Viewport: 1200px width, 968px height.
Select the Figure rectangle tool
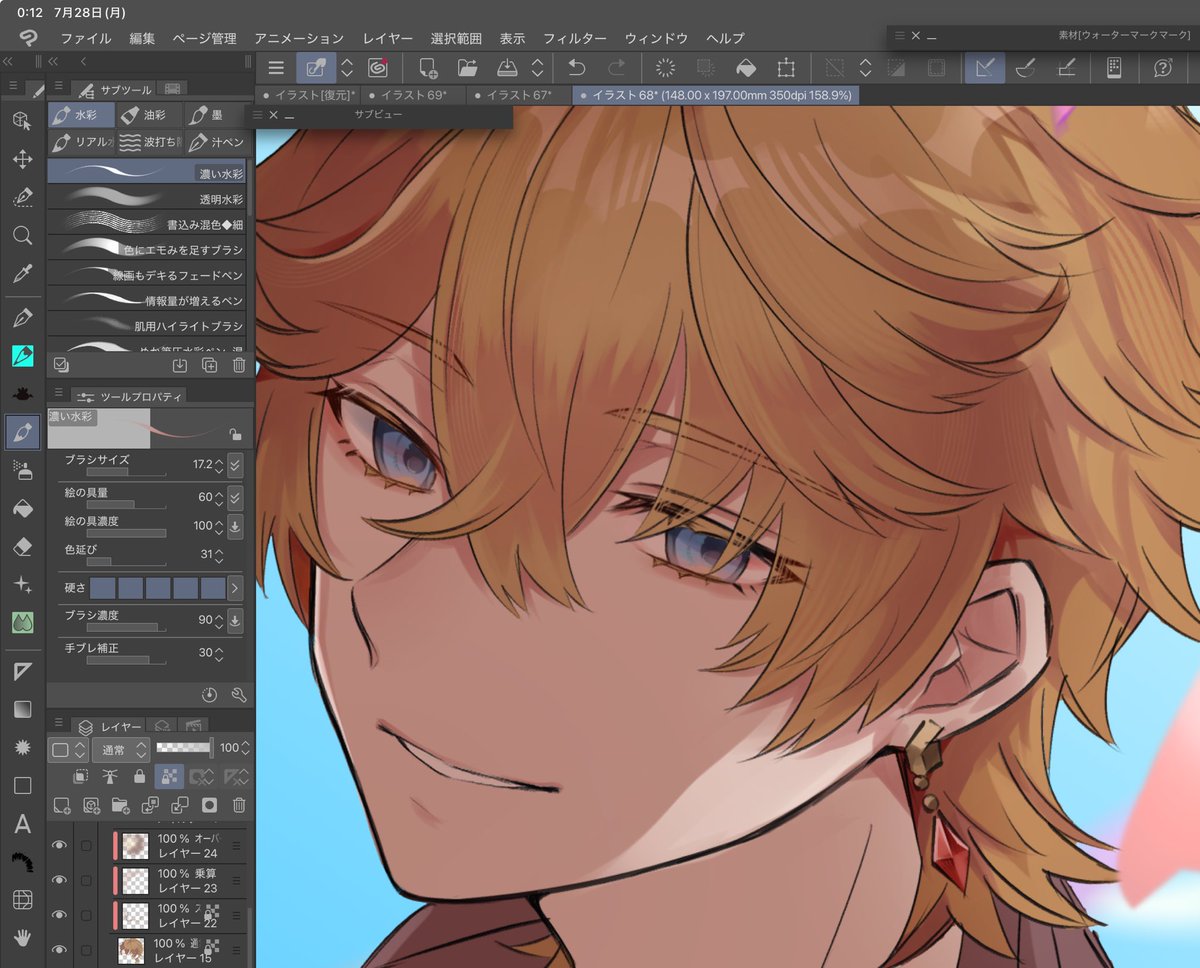pyautogui.click(x=22, y=786)
